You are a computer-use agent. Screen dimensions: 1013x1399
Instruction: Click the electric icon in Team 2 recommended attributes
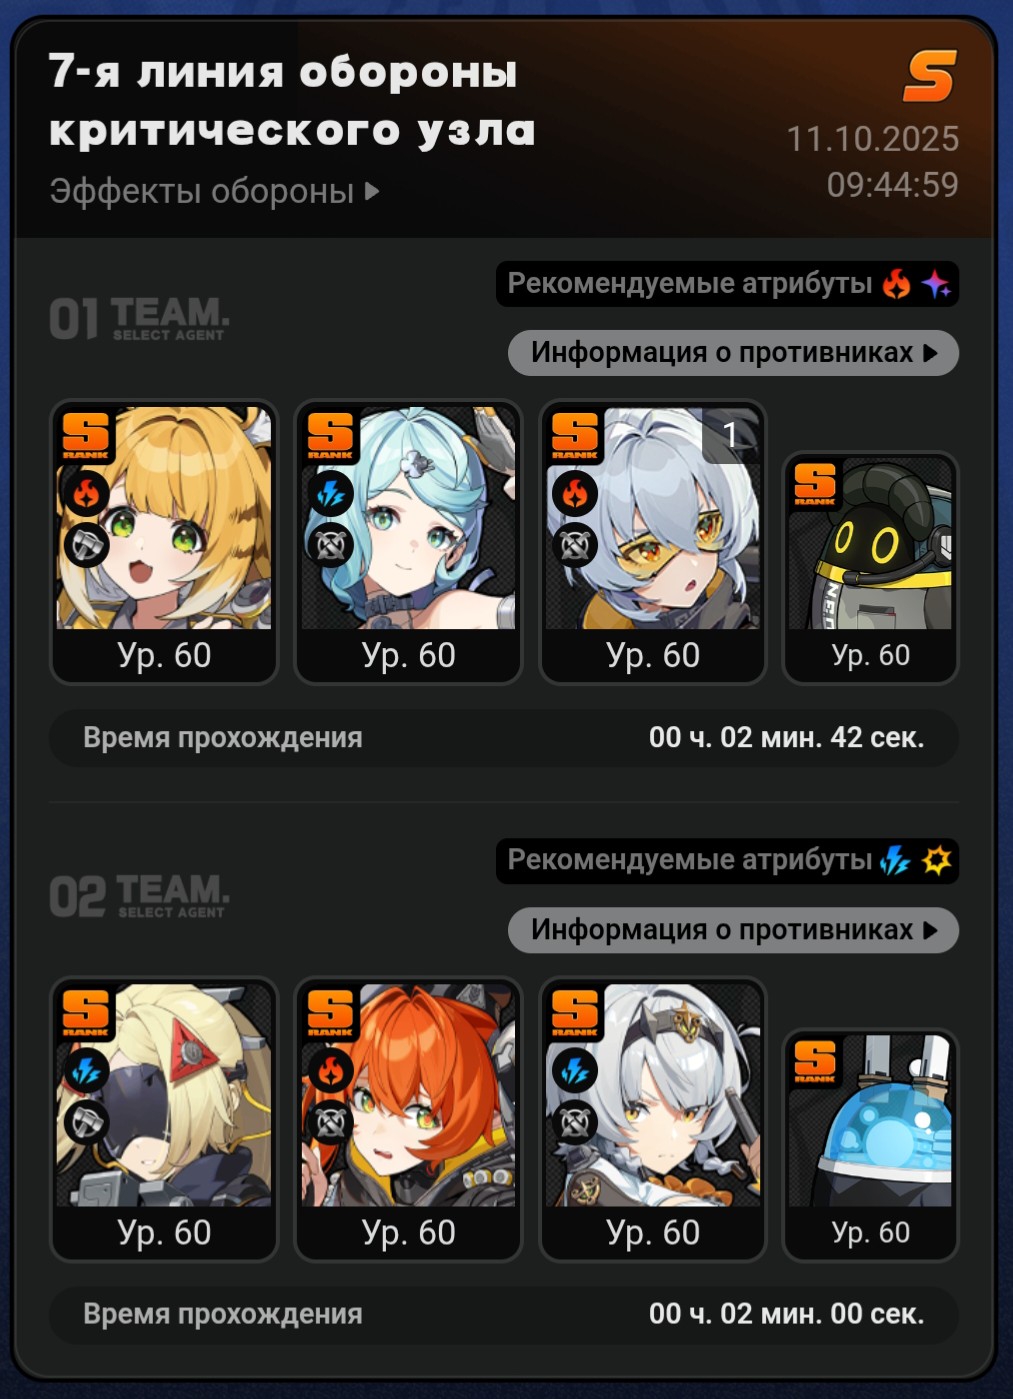[x=895, y=861]
